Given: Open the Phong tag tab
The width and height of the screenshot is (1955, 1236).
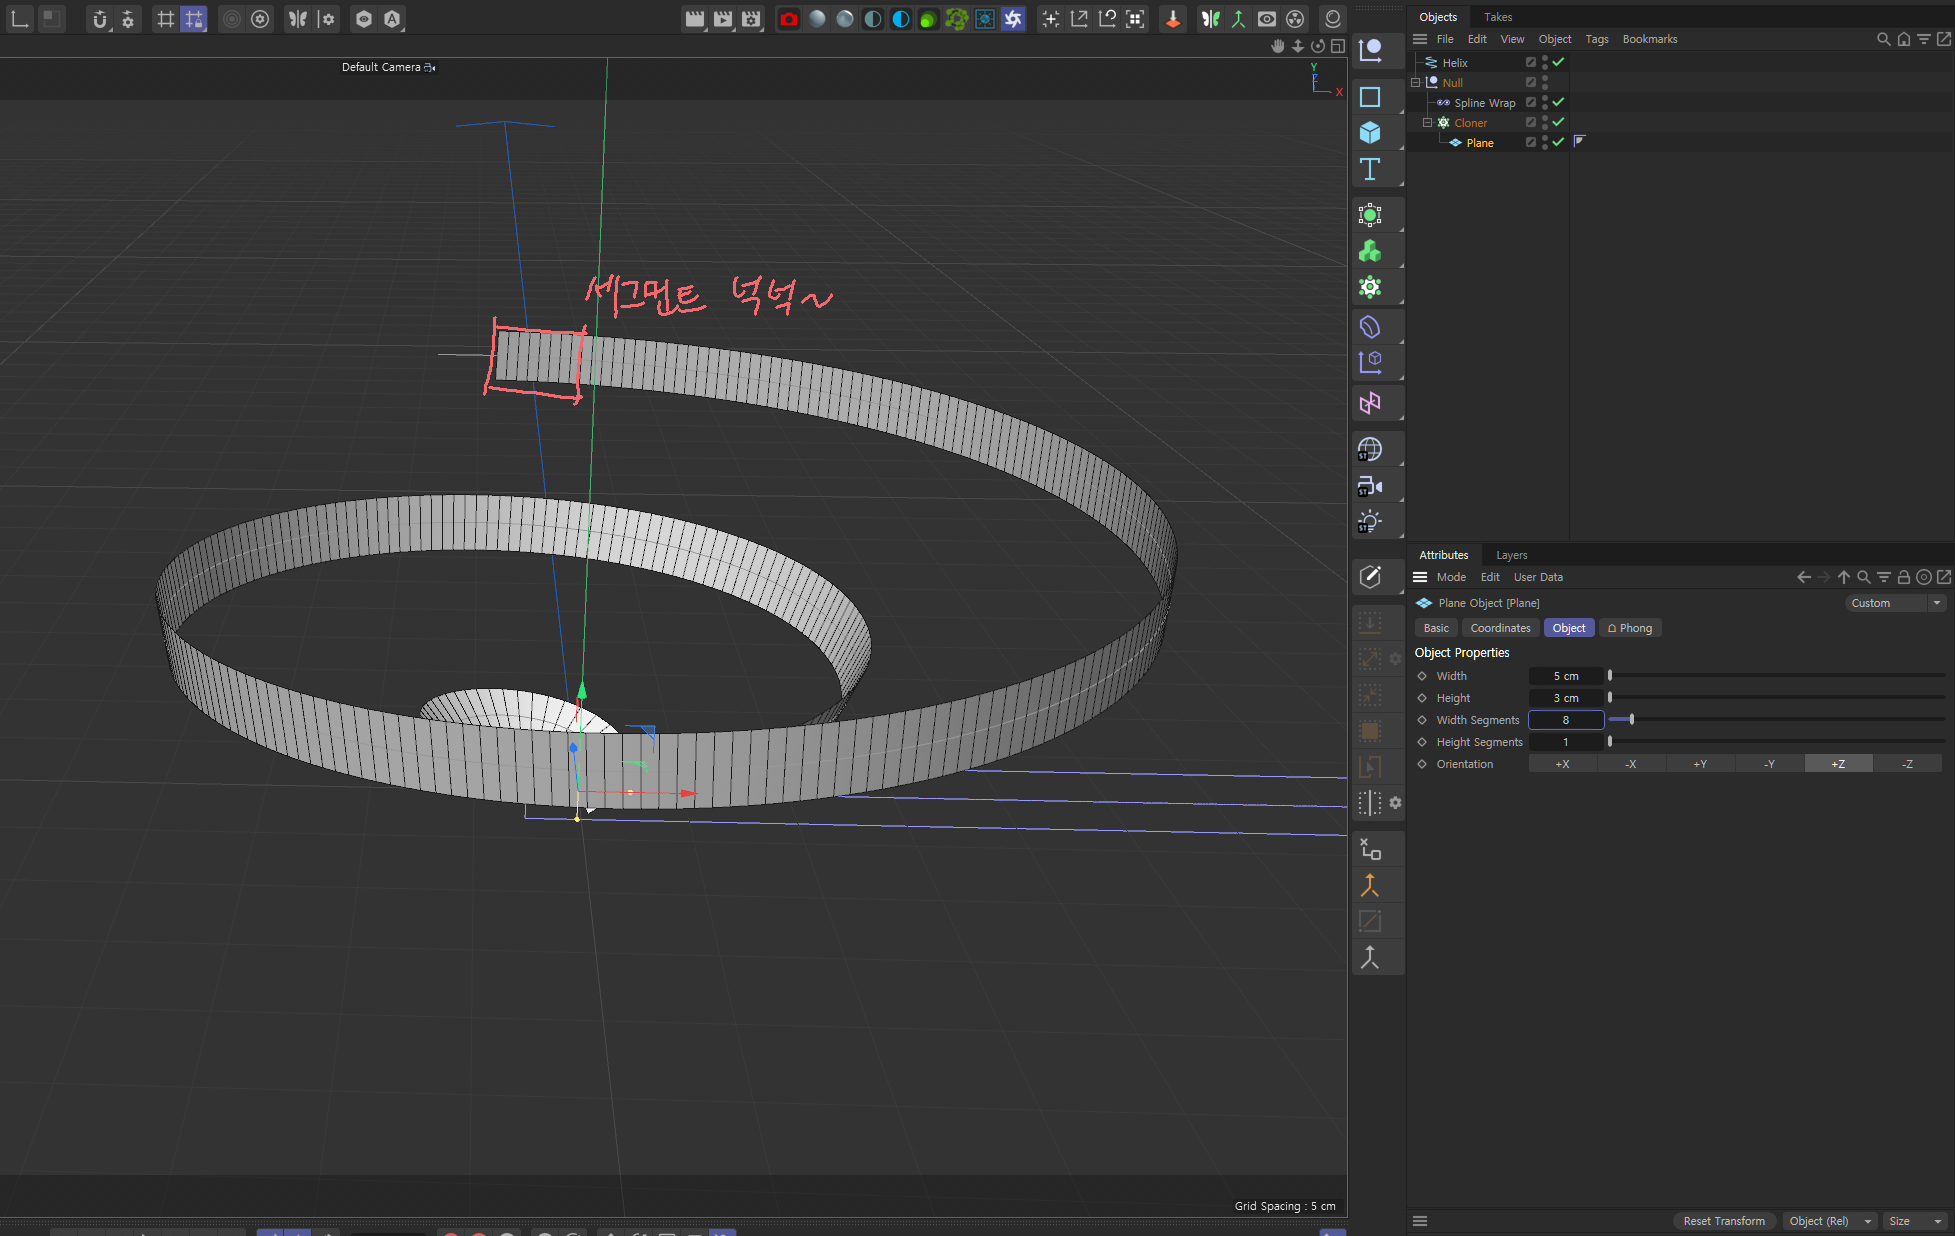Looking at the screenshot, I should (x=1630, y=628).
